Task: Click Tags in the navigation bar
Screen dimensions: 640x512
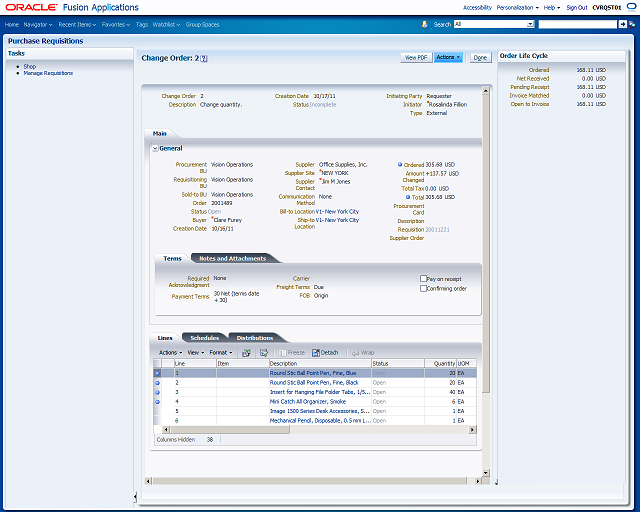Action: coord(142,24)
